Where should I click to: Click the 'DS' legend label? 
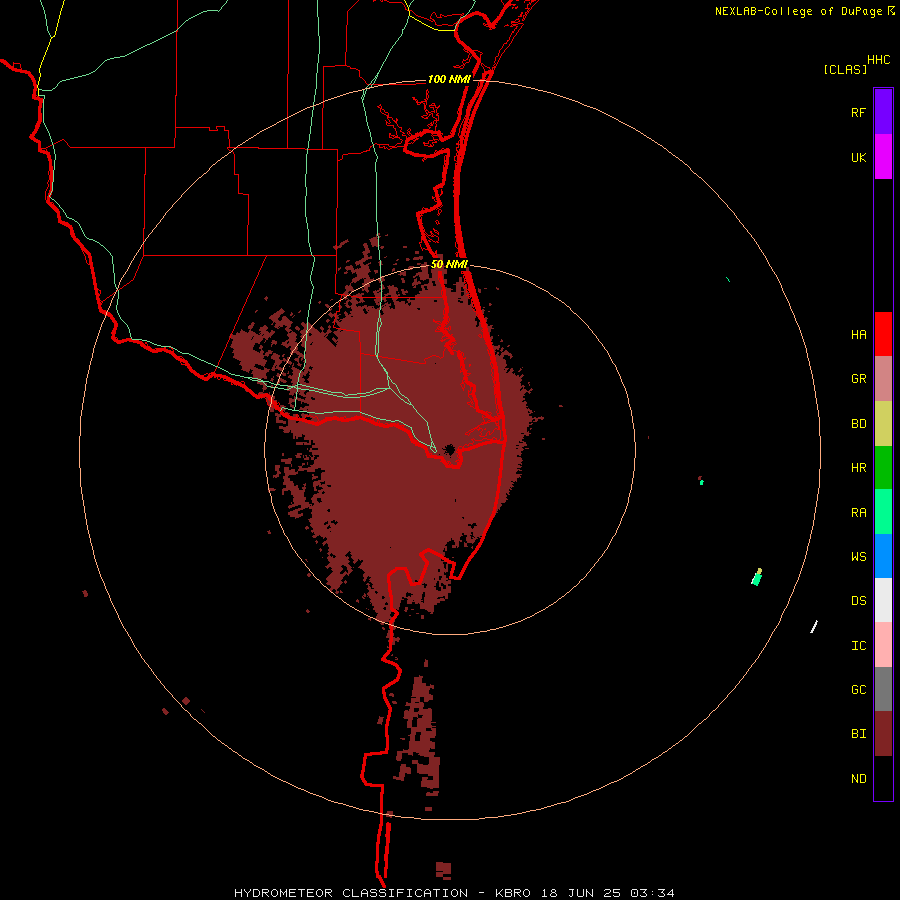point(858,600)
